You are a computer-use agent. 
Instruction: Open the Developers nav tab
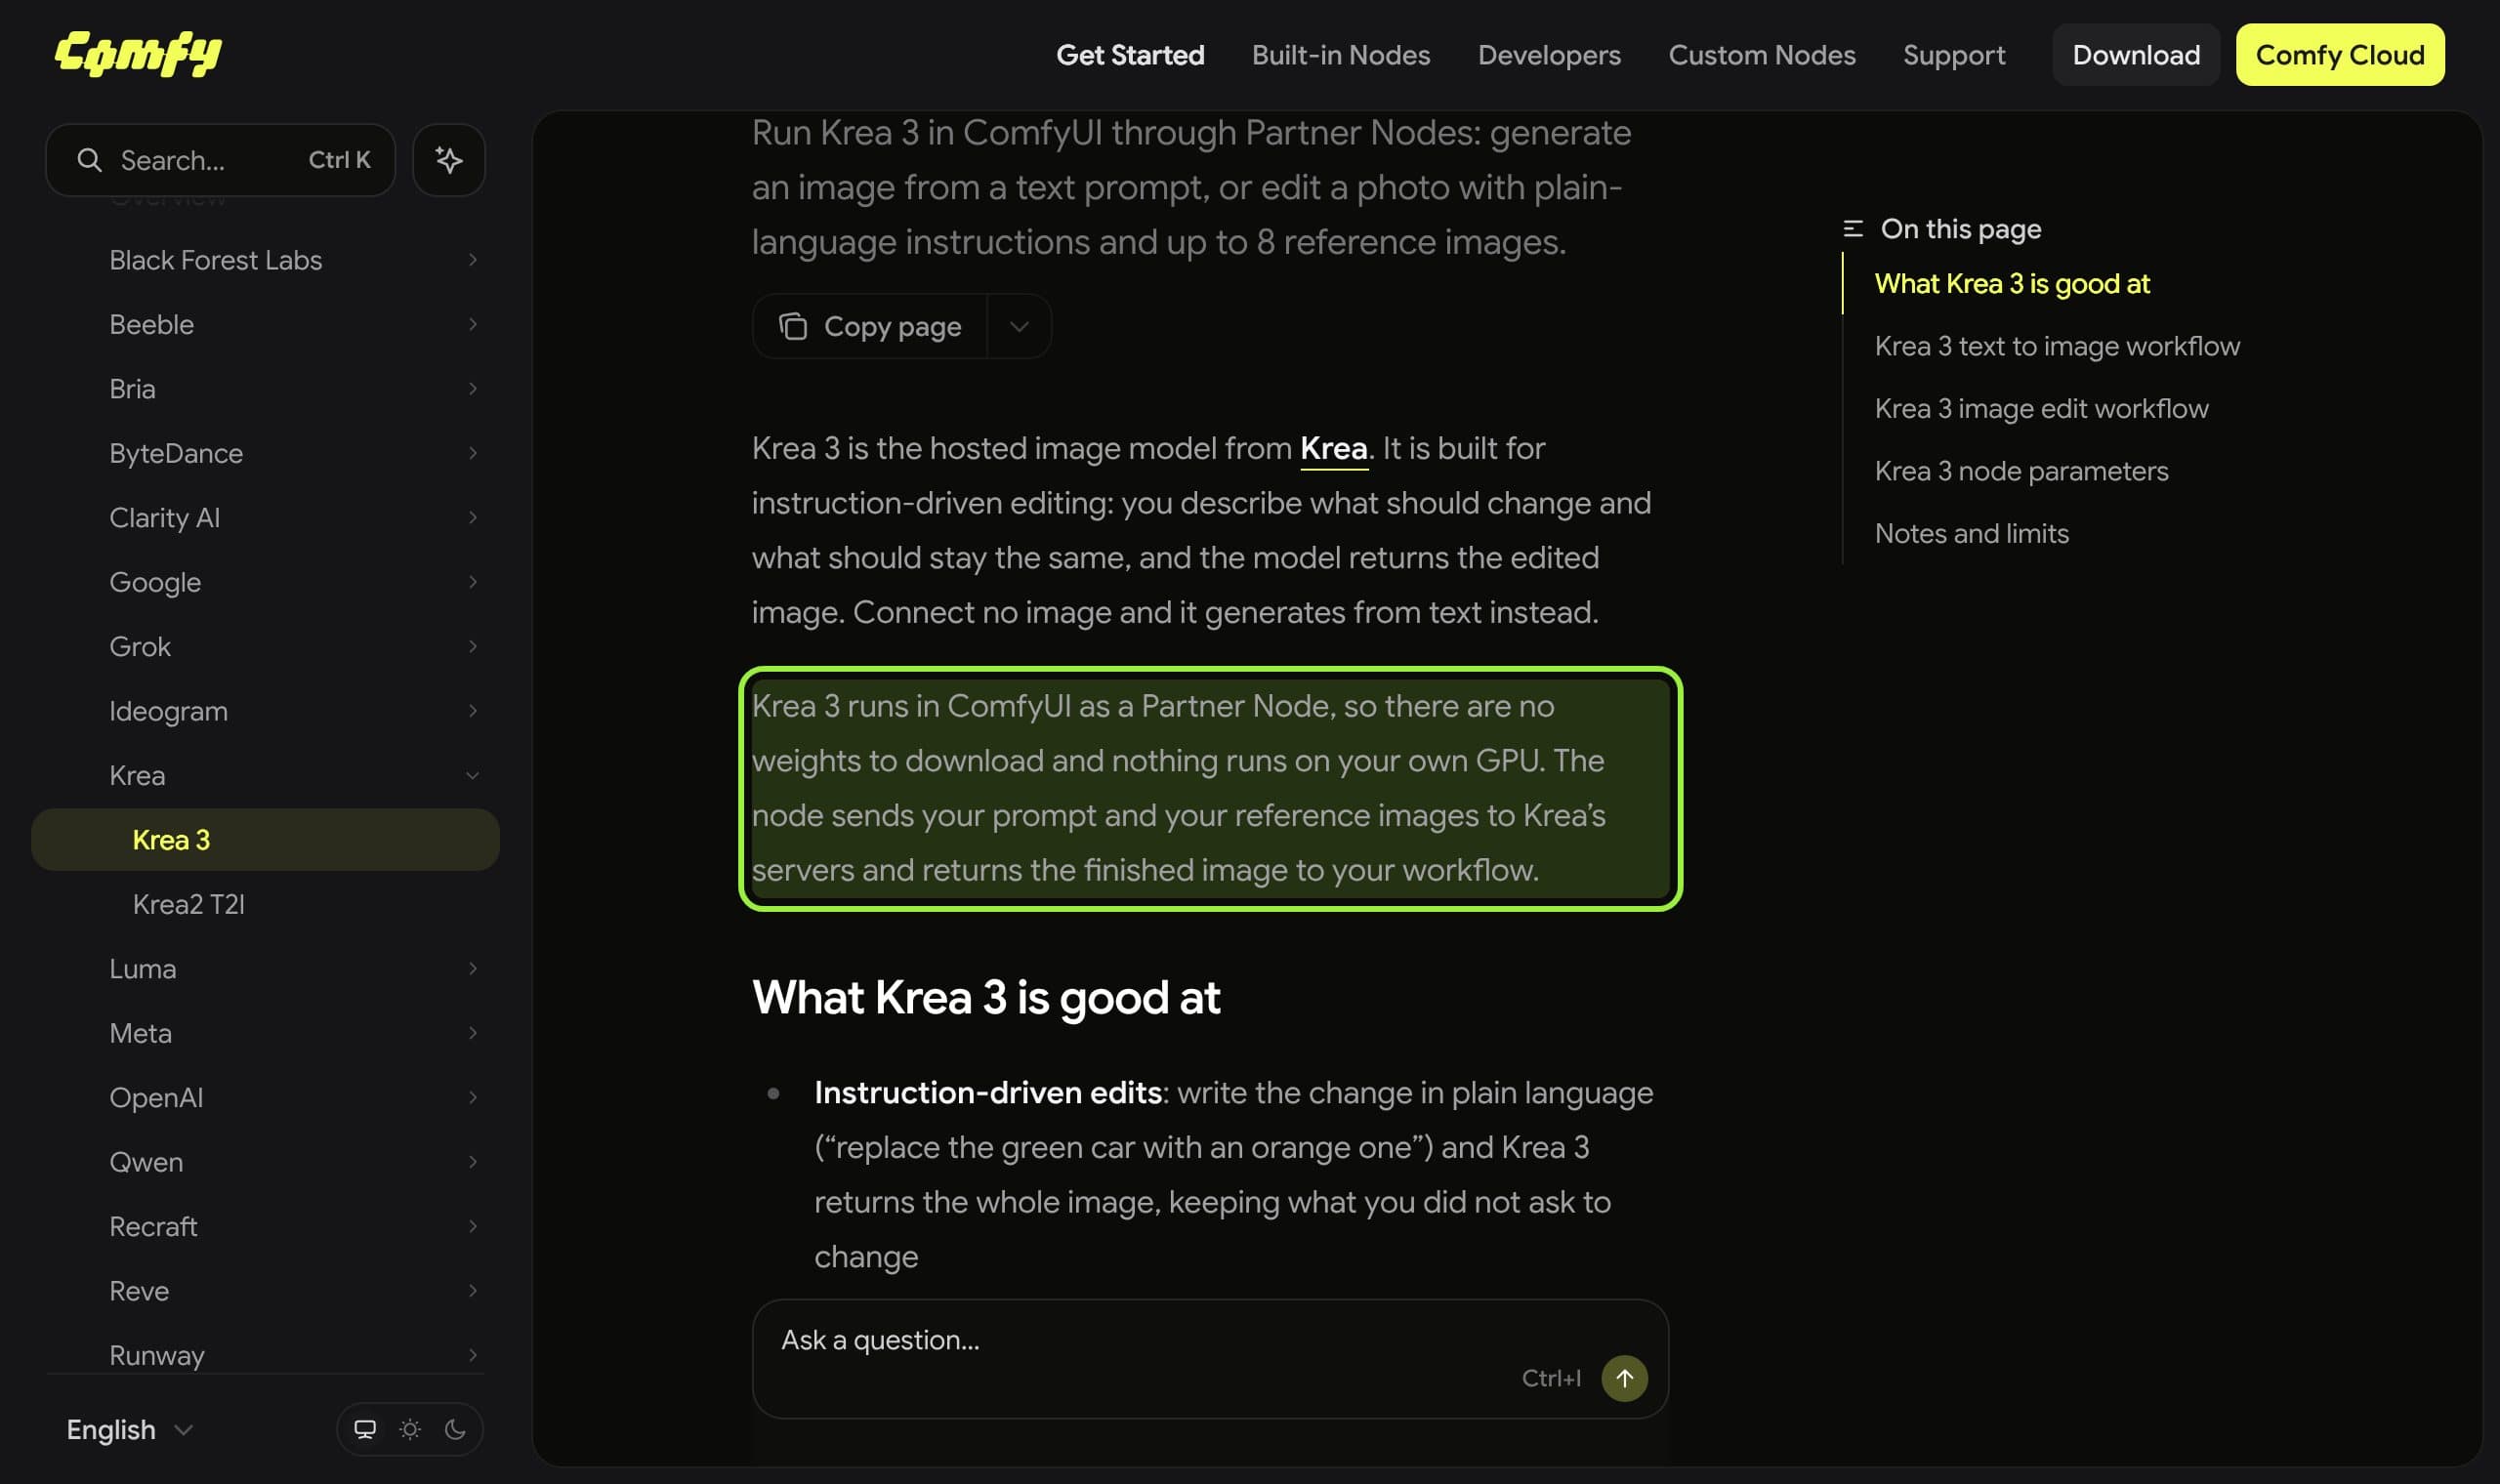click(1549, 55)
